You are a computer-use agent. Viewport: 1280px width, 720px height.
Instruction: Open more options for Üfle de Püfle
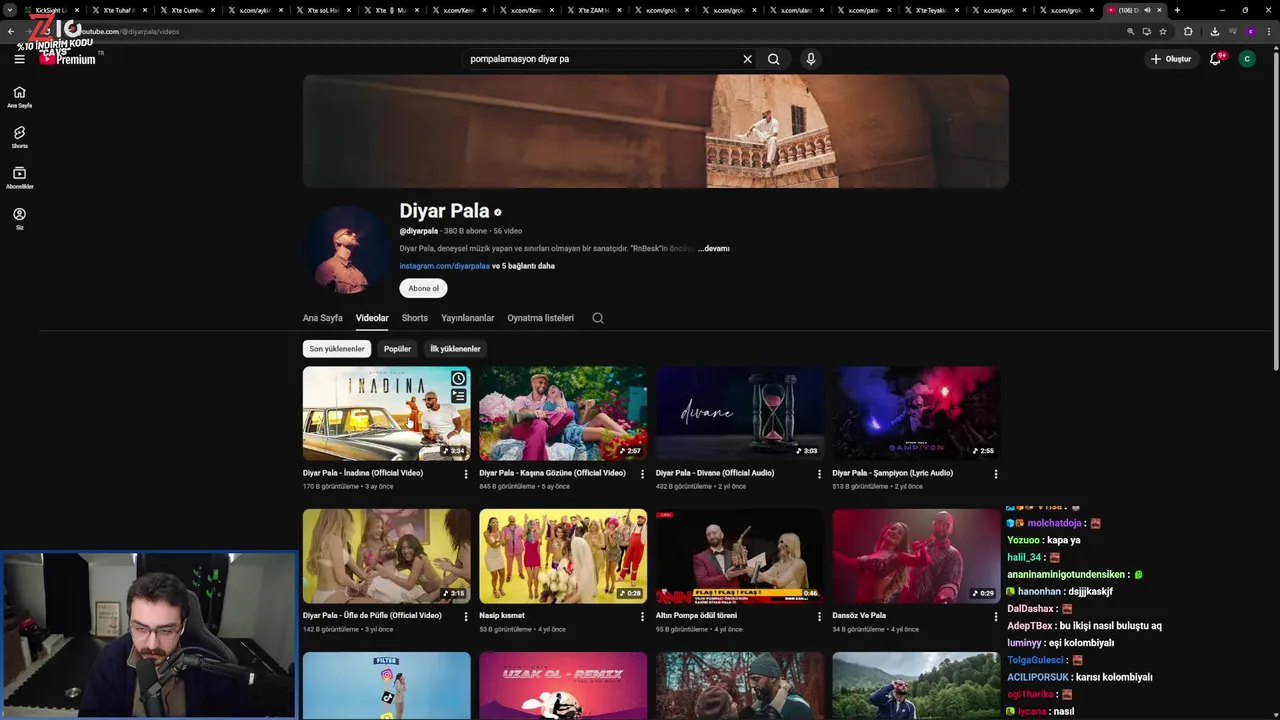(x=466, y=617)
